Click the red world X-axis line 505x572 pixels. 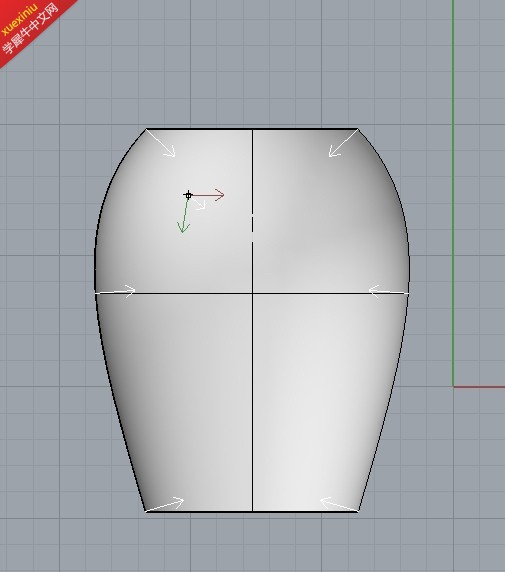479,387
